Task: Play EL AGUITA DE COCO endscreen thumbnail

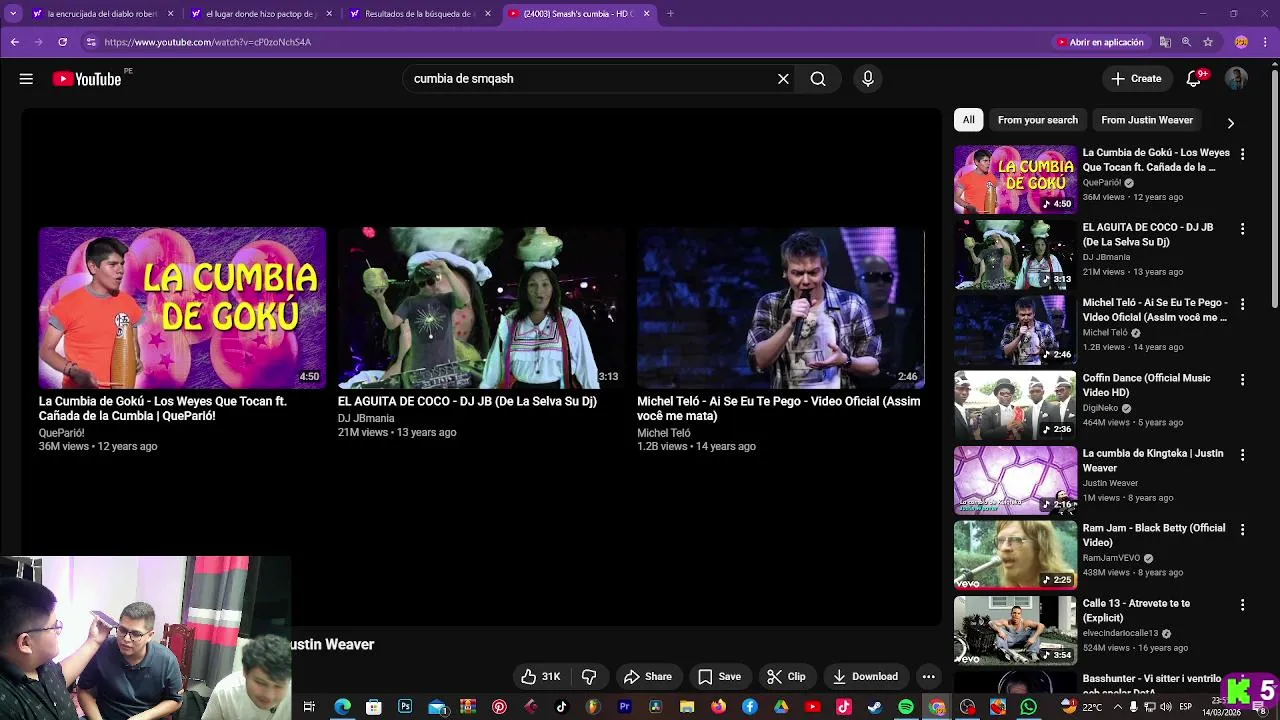Action: point(481,308)
